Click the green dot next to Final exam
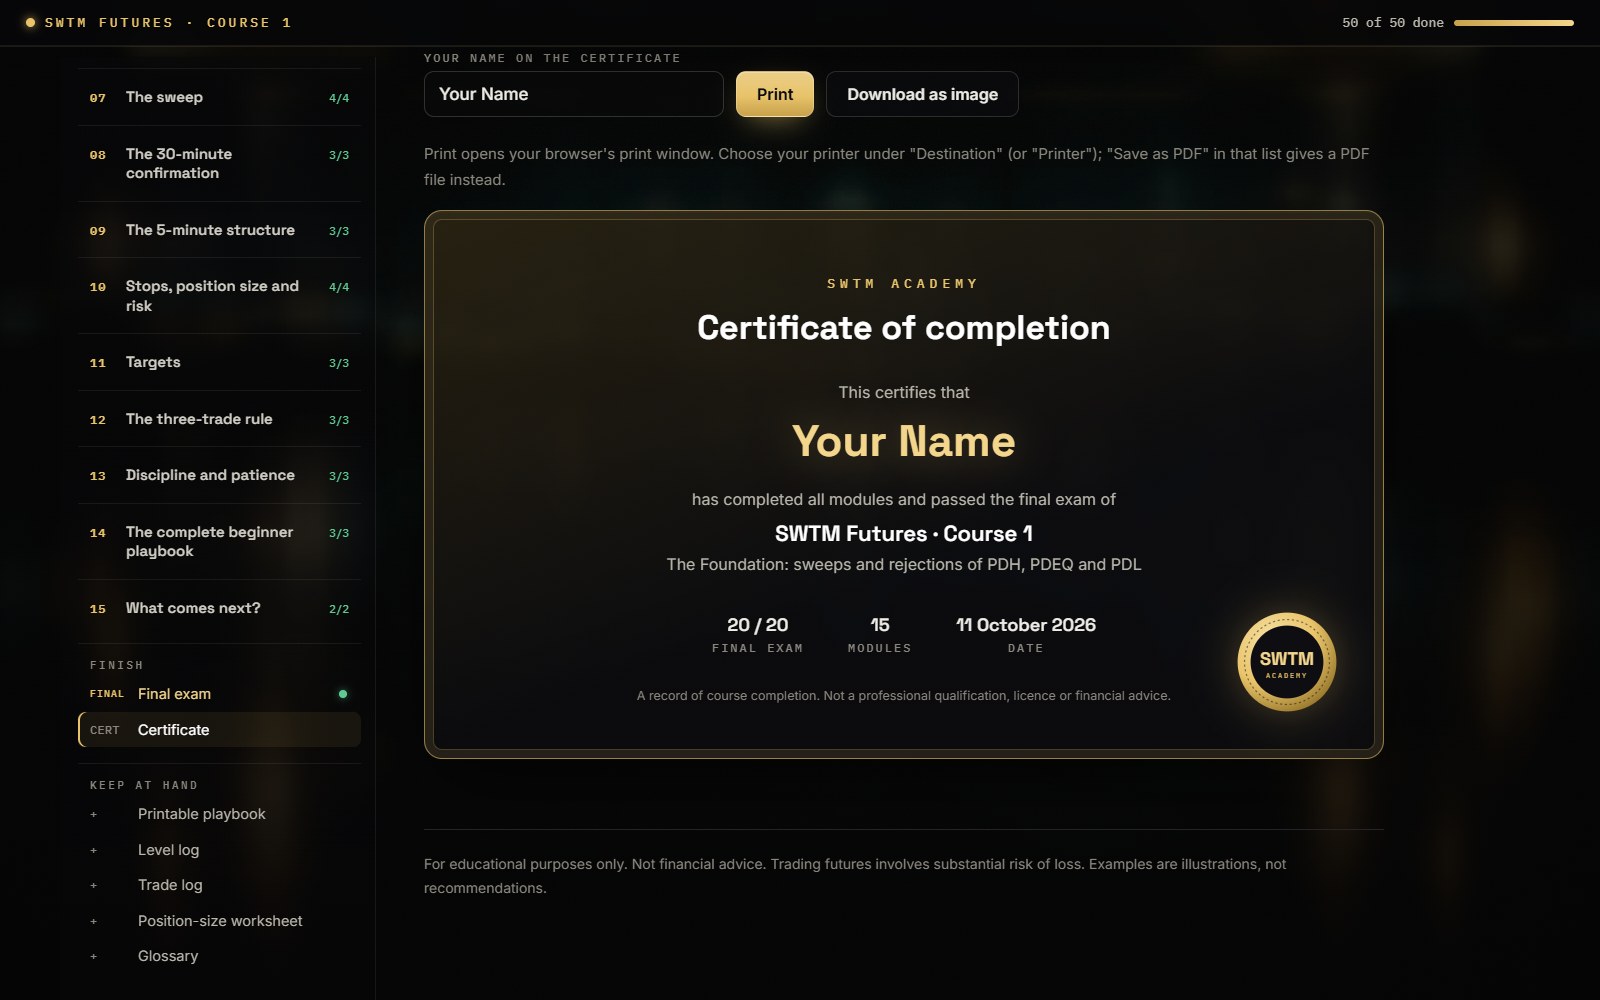1600x1000 pixels. (x=343, y=694)
